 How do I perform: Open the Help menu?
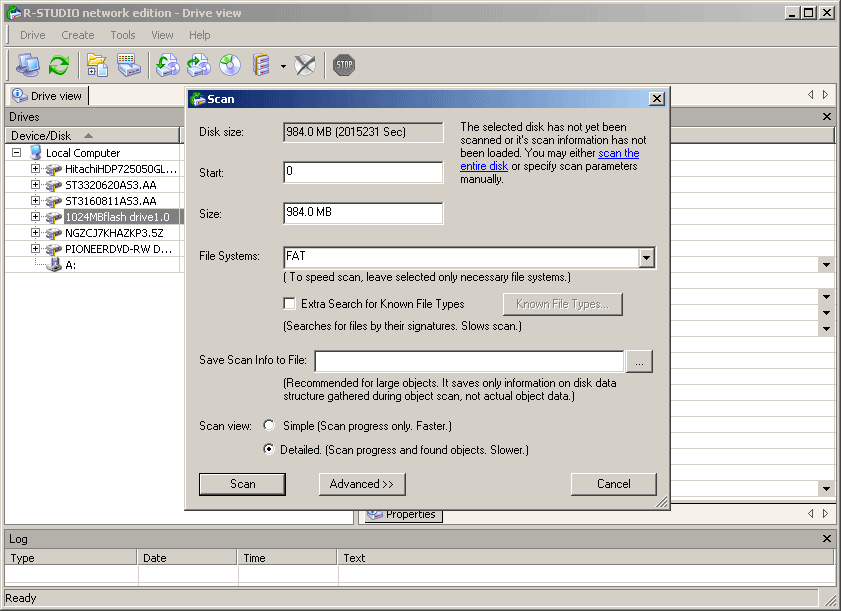coord(200,35)
